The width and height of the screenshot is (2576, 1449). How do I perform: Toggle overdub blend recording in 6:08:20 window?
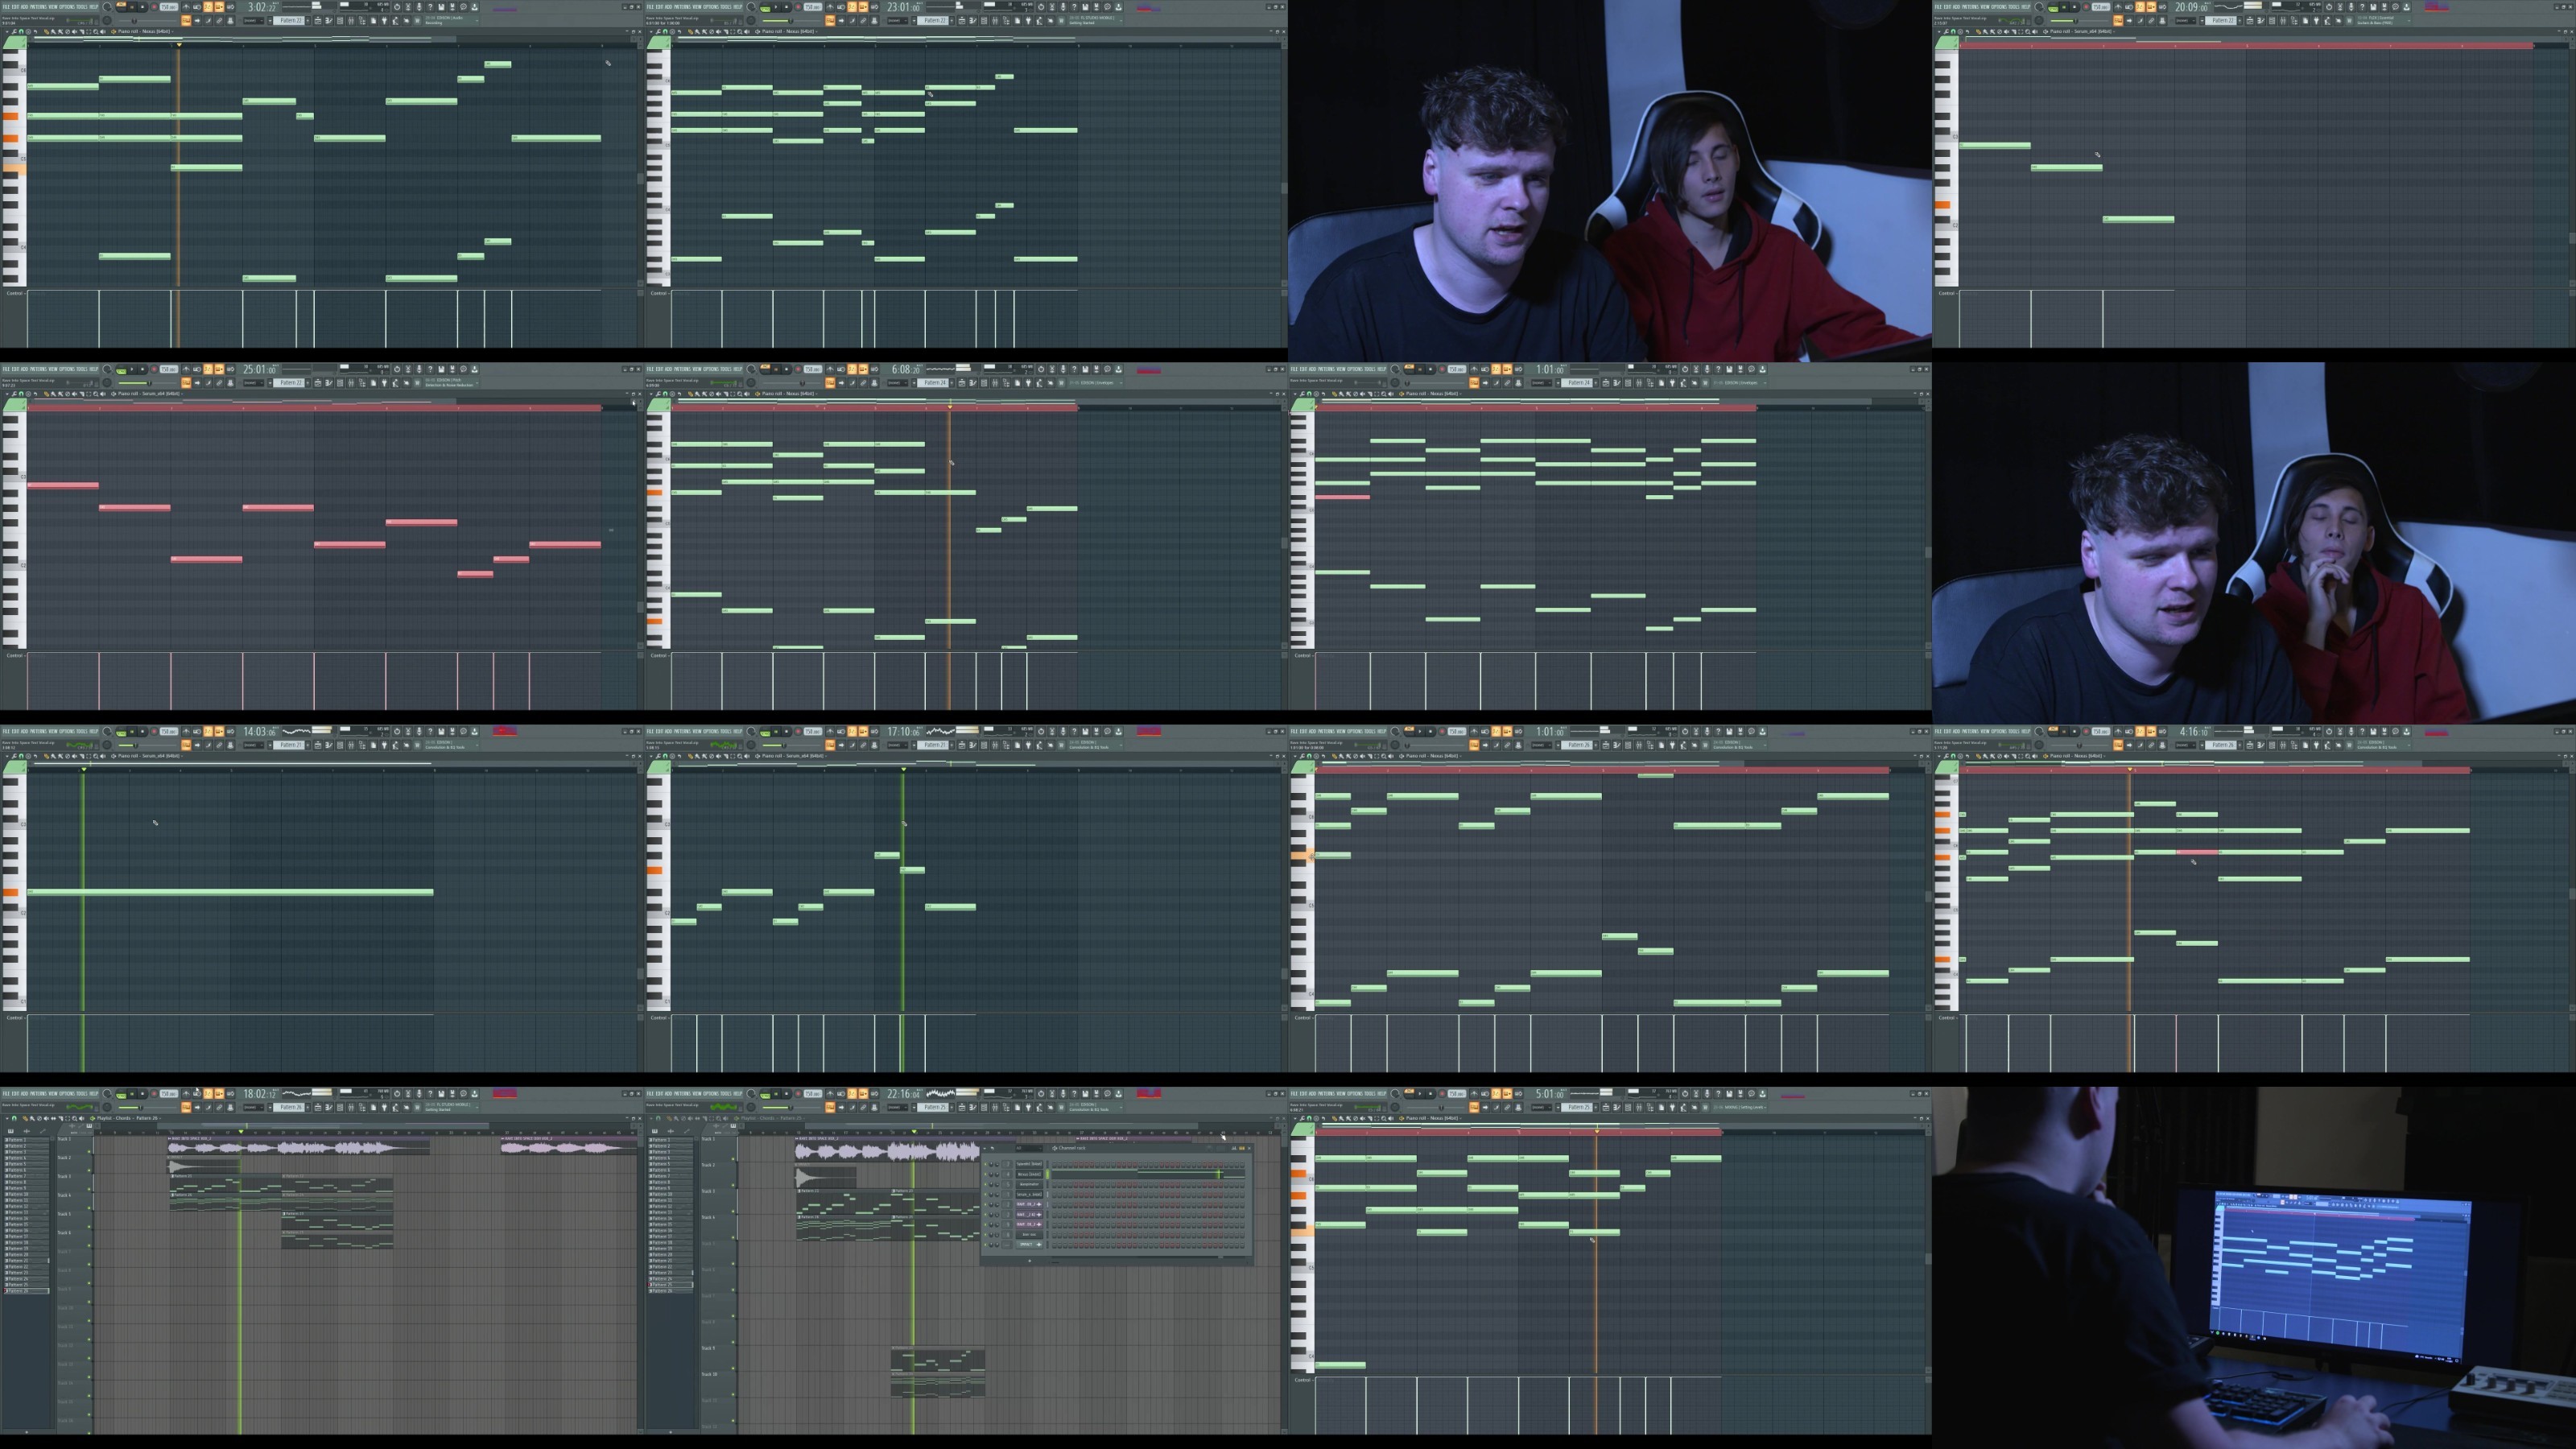(863, 369)
